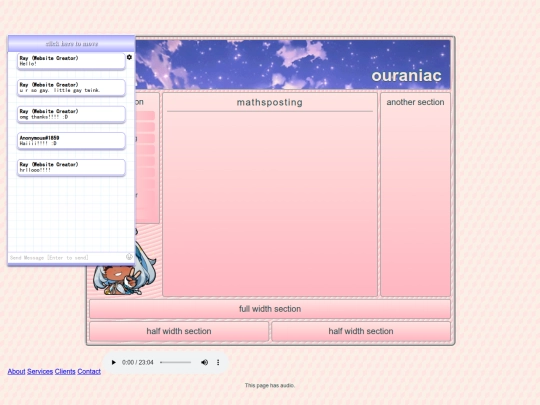Viewport: 540px width, 405px height.
Task: Click the 0:00 / 23:04 audio time
Action: click(x=138, y=362)
